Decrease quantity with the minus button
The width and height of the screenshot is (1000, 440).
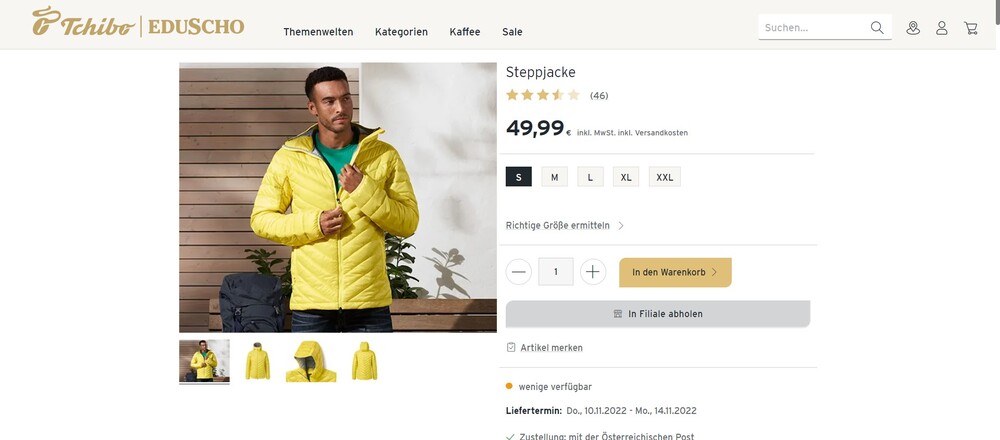[518, 272]
